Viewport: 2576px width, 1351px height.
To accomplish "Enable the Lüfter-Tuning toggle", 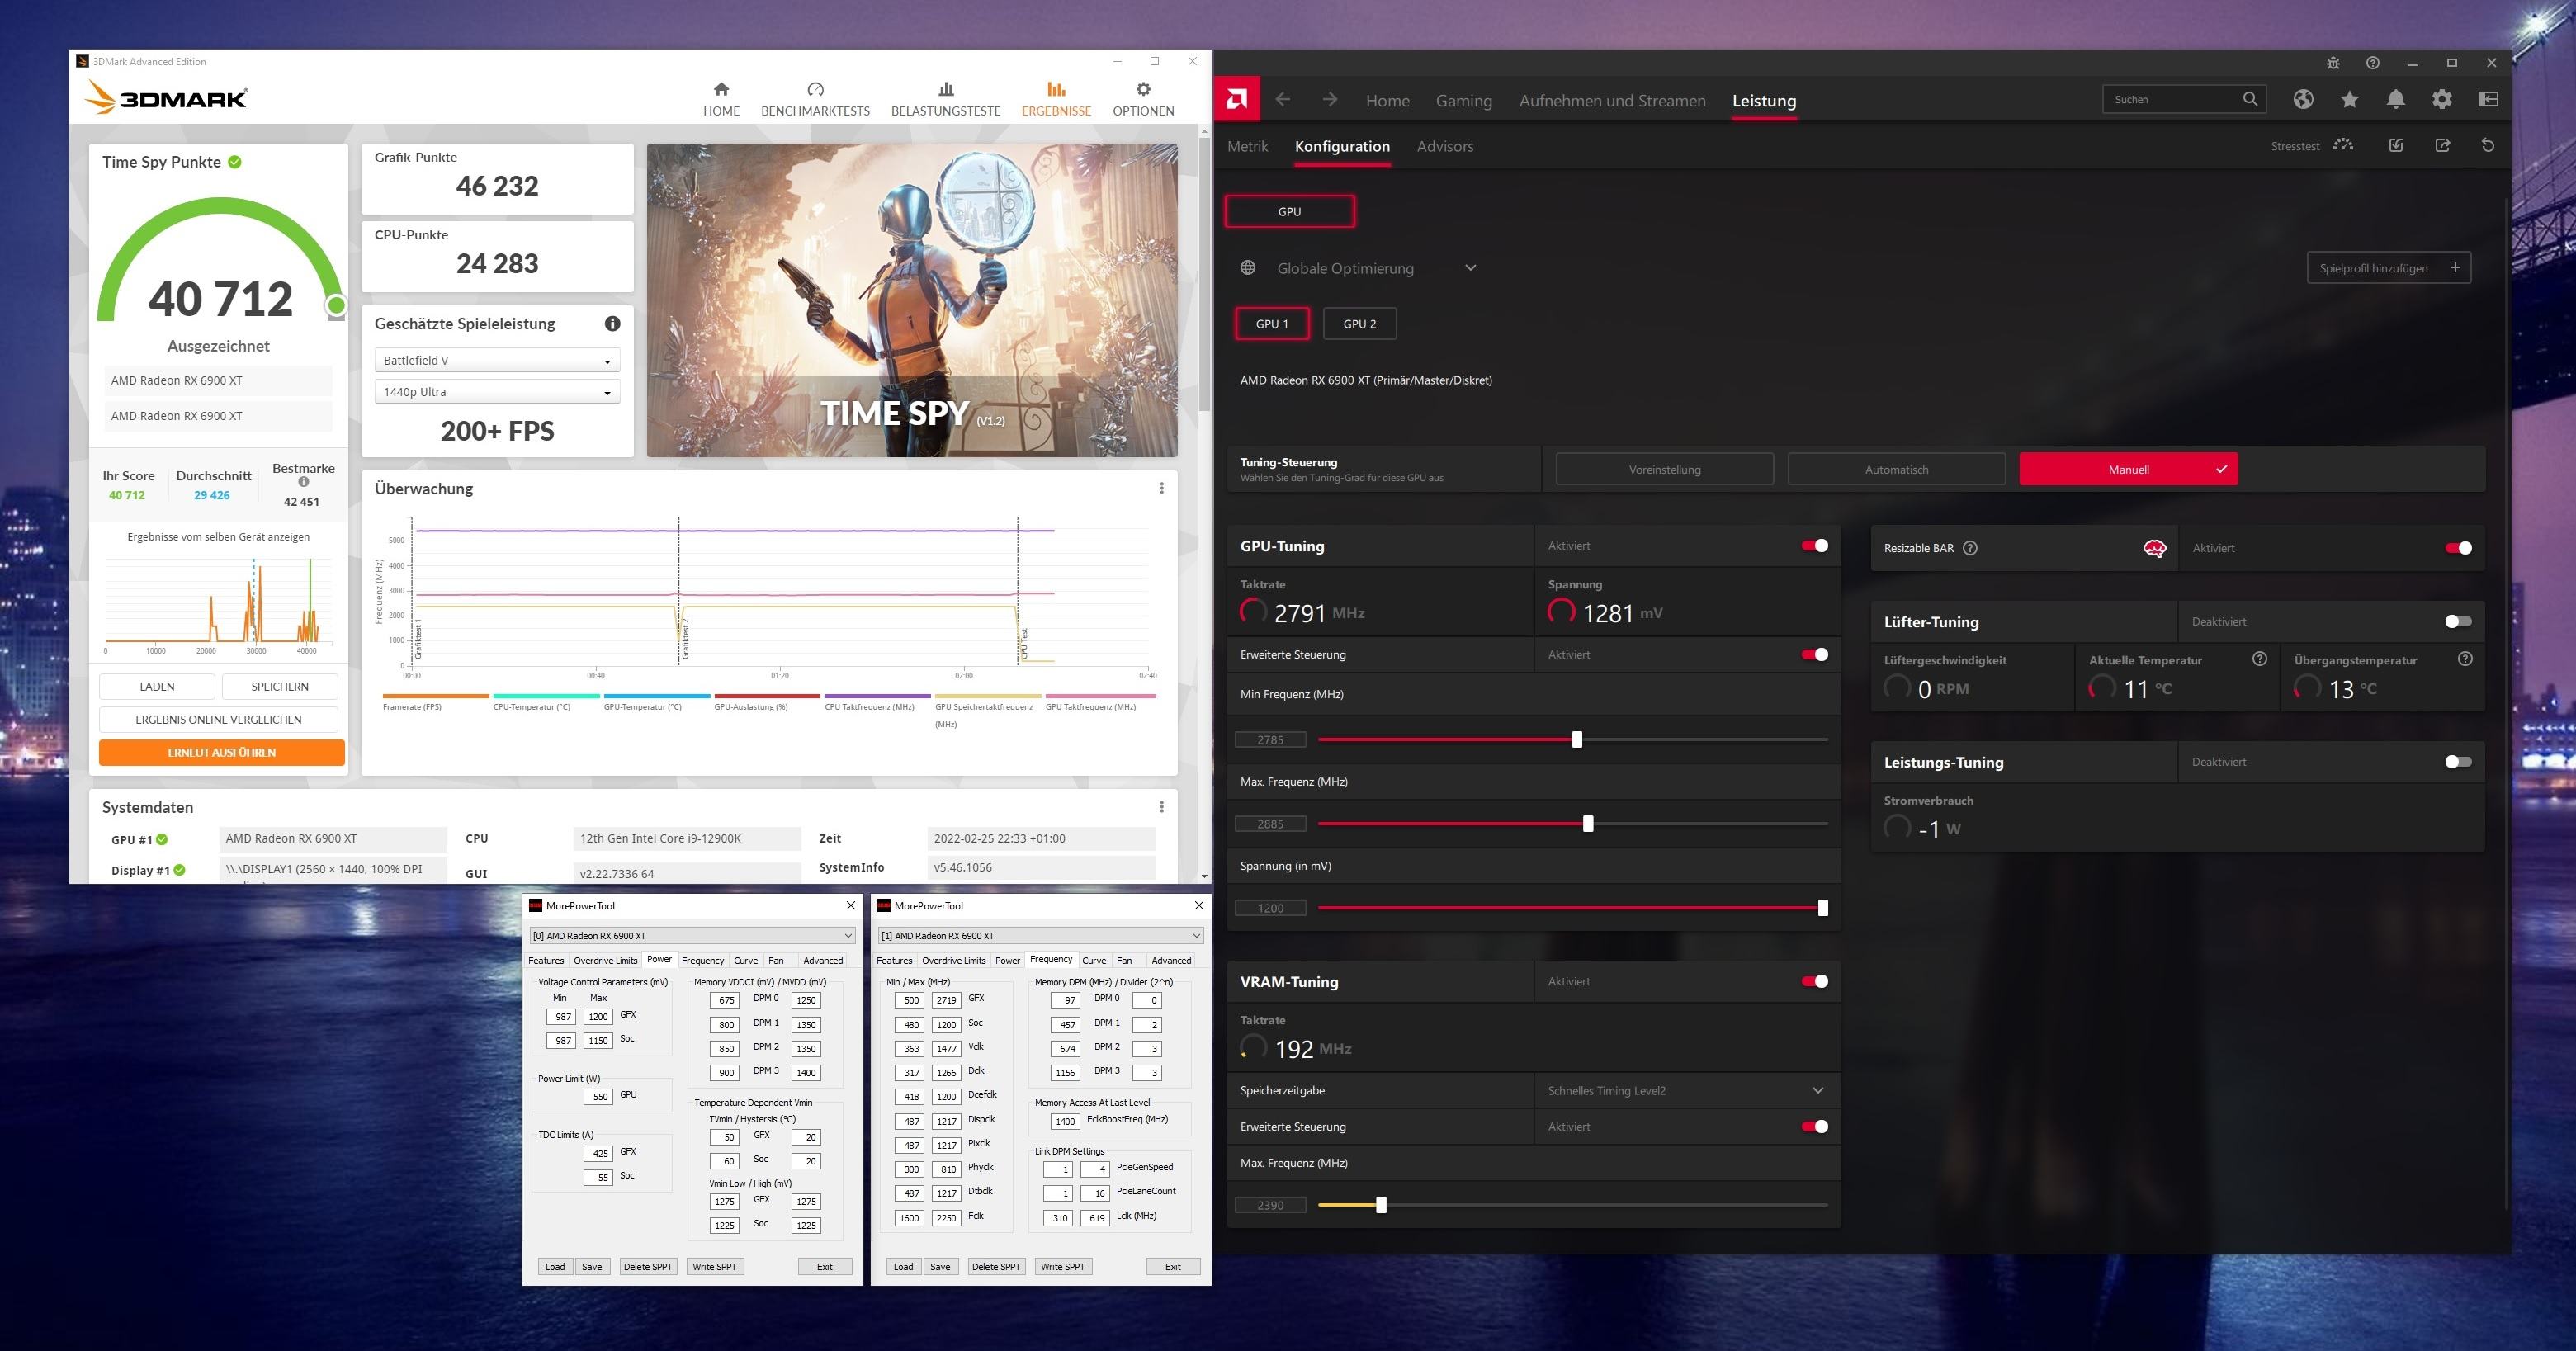I will click(x=2457, y=622).
